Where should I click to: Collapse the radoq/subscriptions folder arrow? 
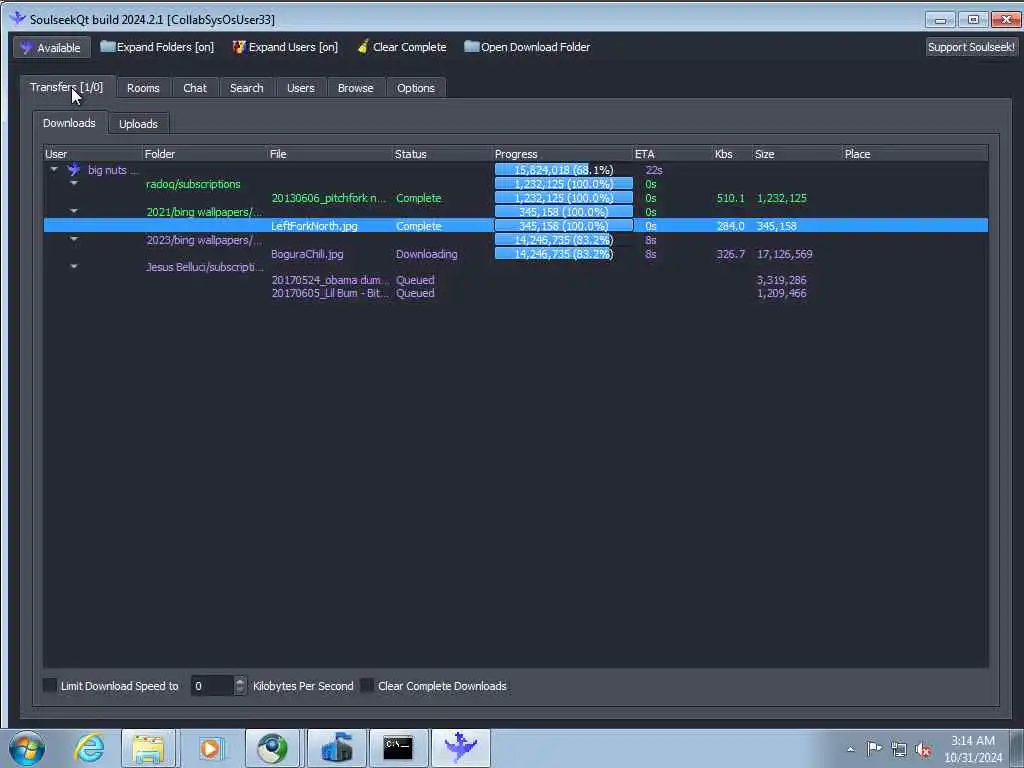74,184
